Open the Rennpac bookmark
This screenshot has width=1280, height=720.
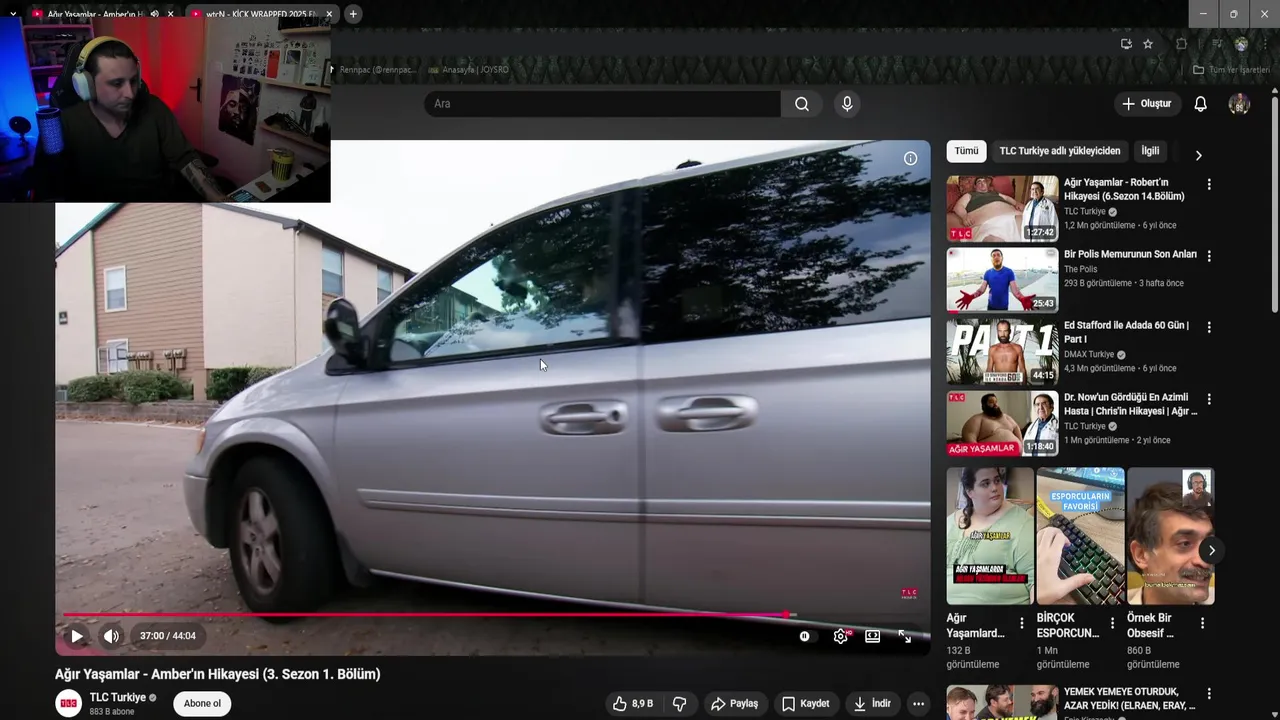(375, 70)
